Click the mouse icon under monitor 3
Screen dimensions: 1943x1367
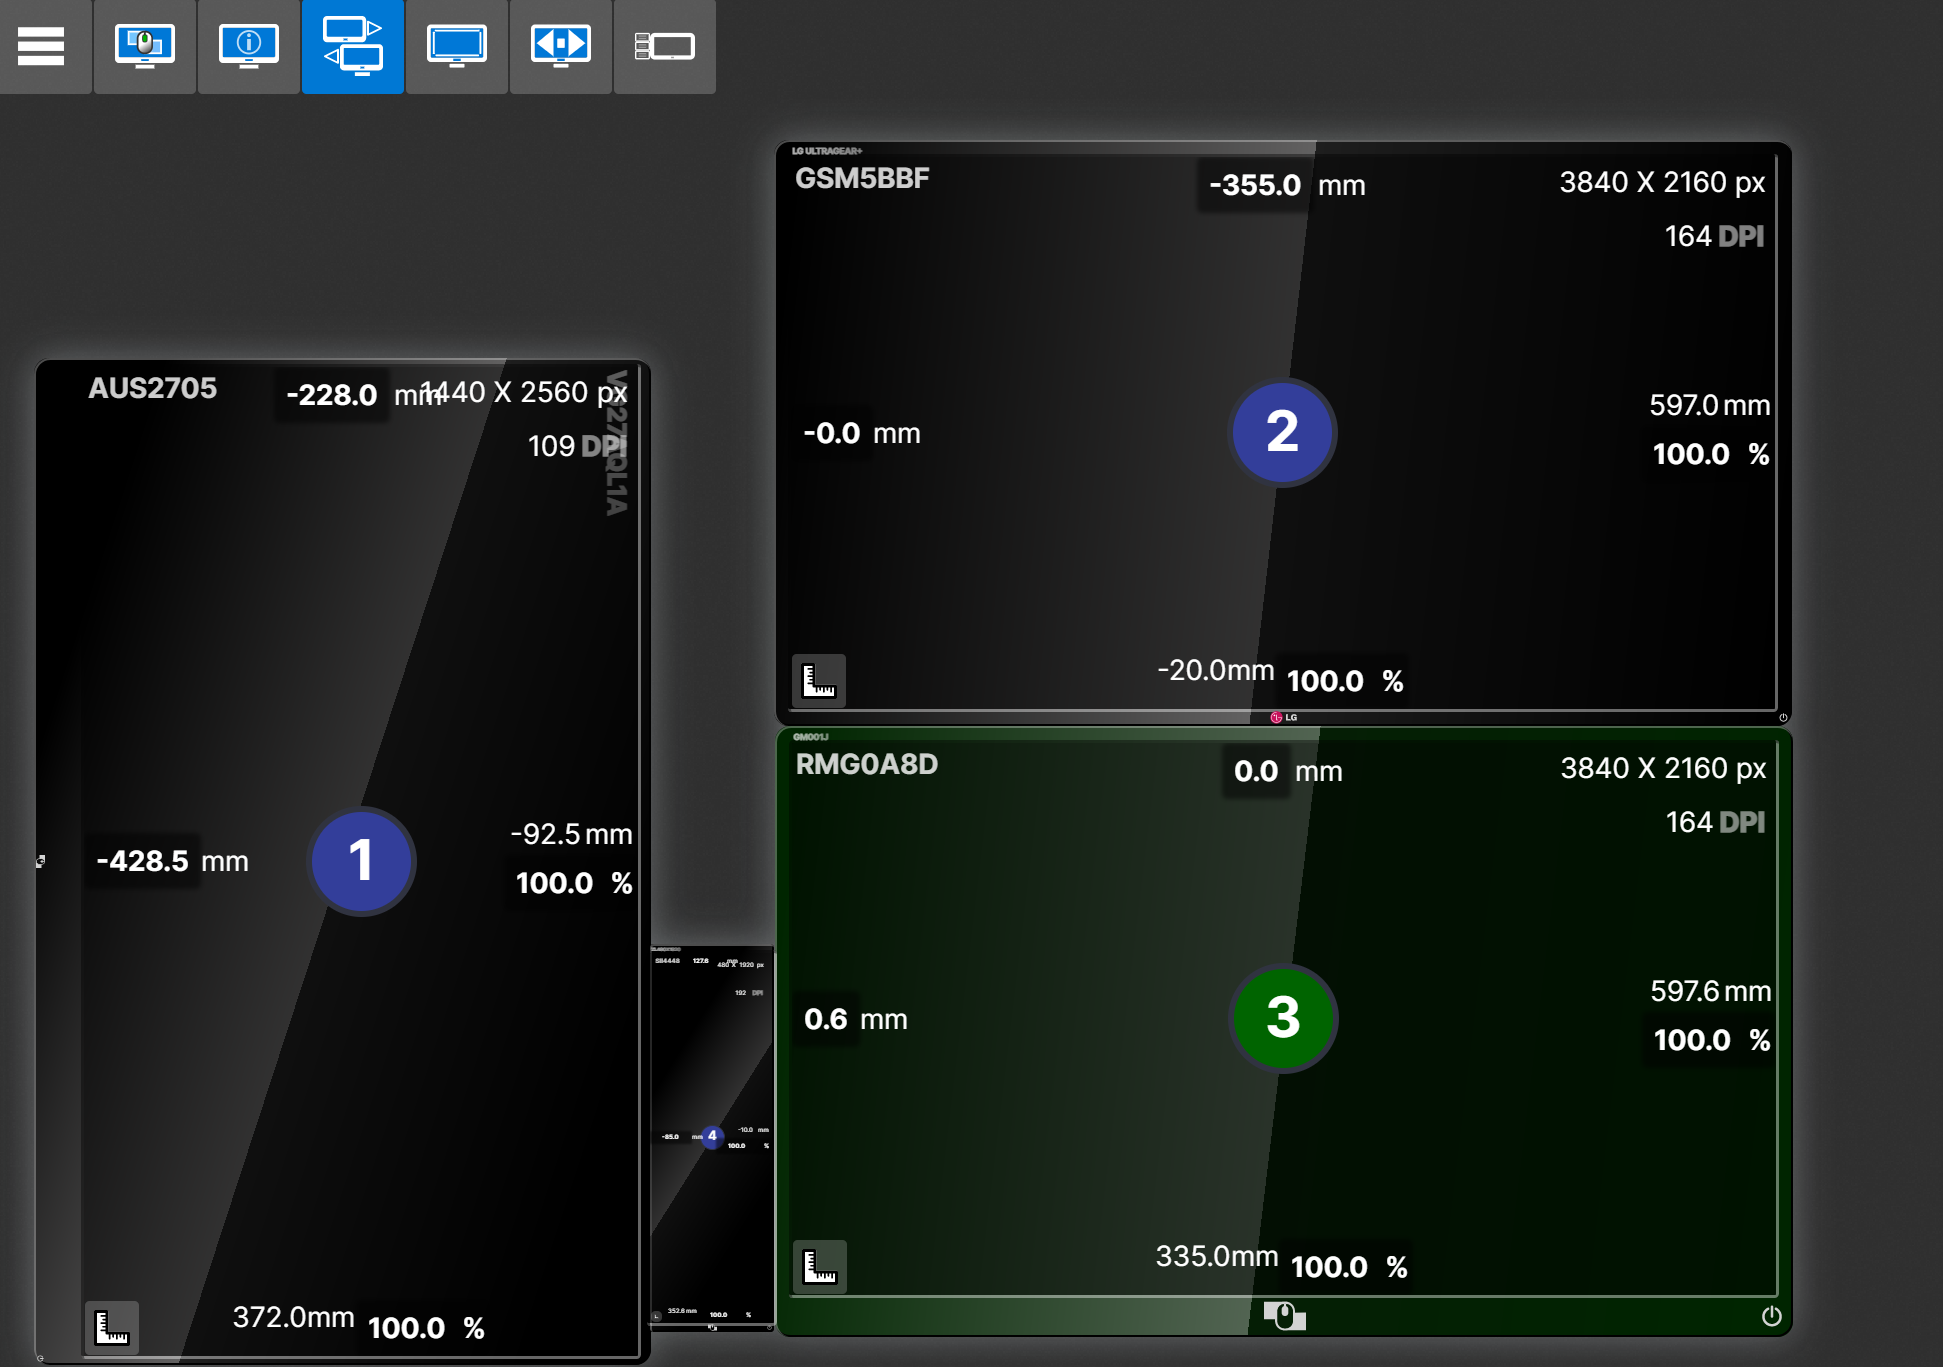[1284, 1316]
